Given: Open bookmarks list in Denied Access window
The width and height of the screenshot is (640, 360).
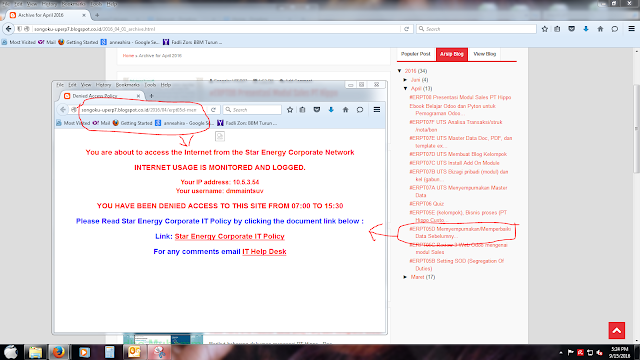Looking at the screenshot, I should [x=302, y=109].
